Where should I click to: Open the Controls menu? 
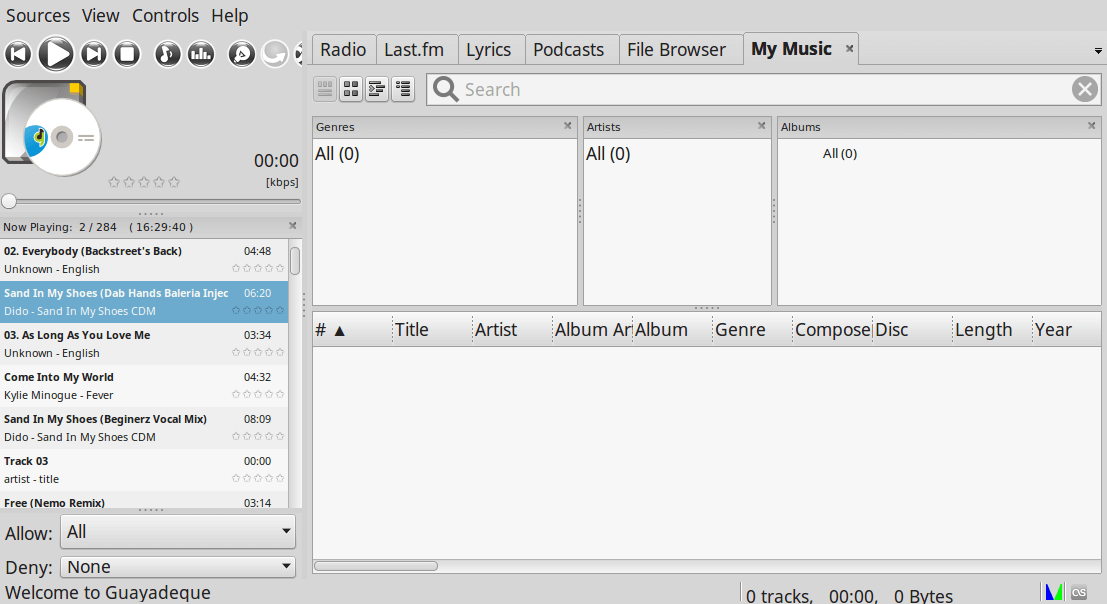(166, 16)
